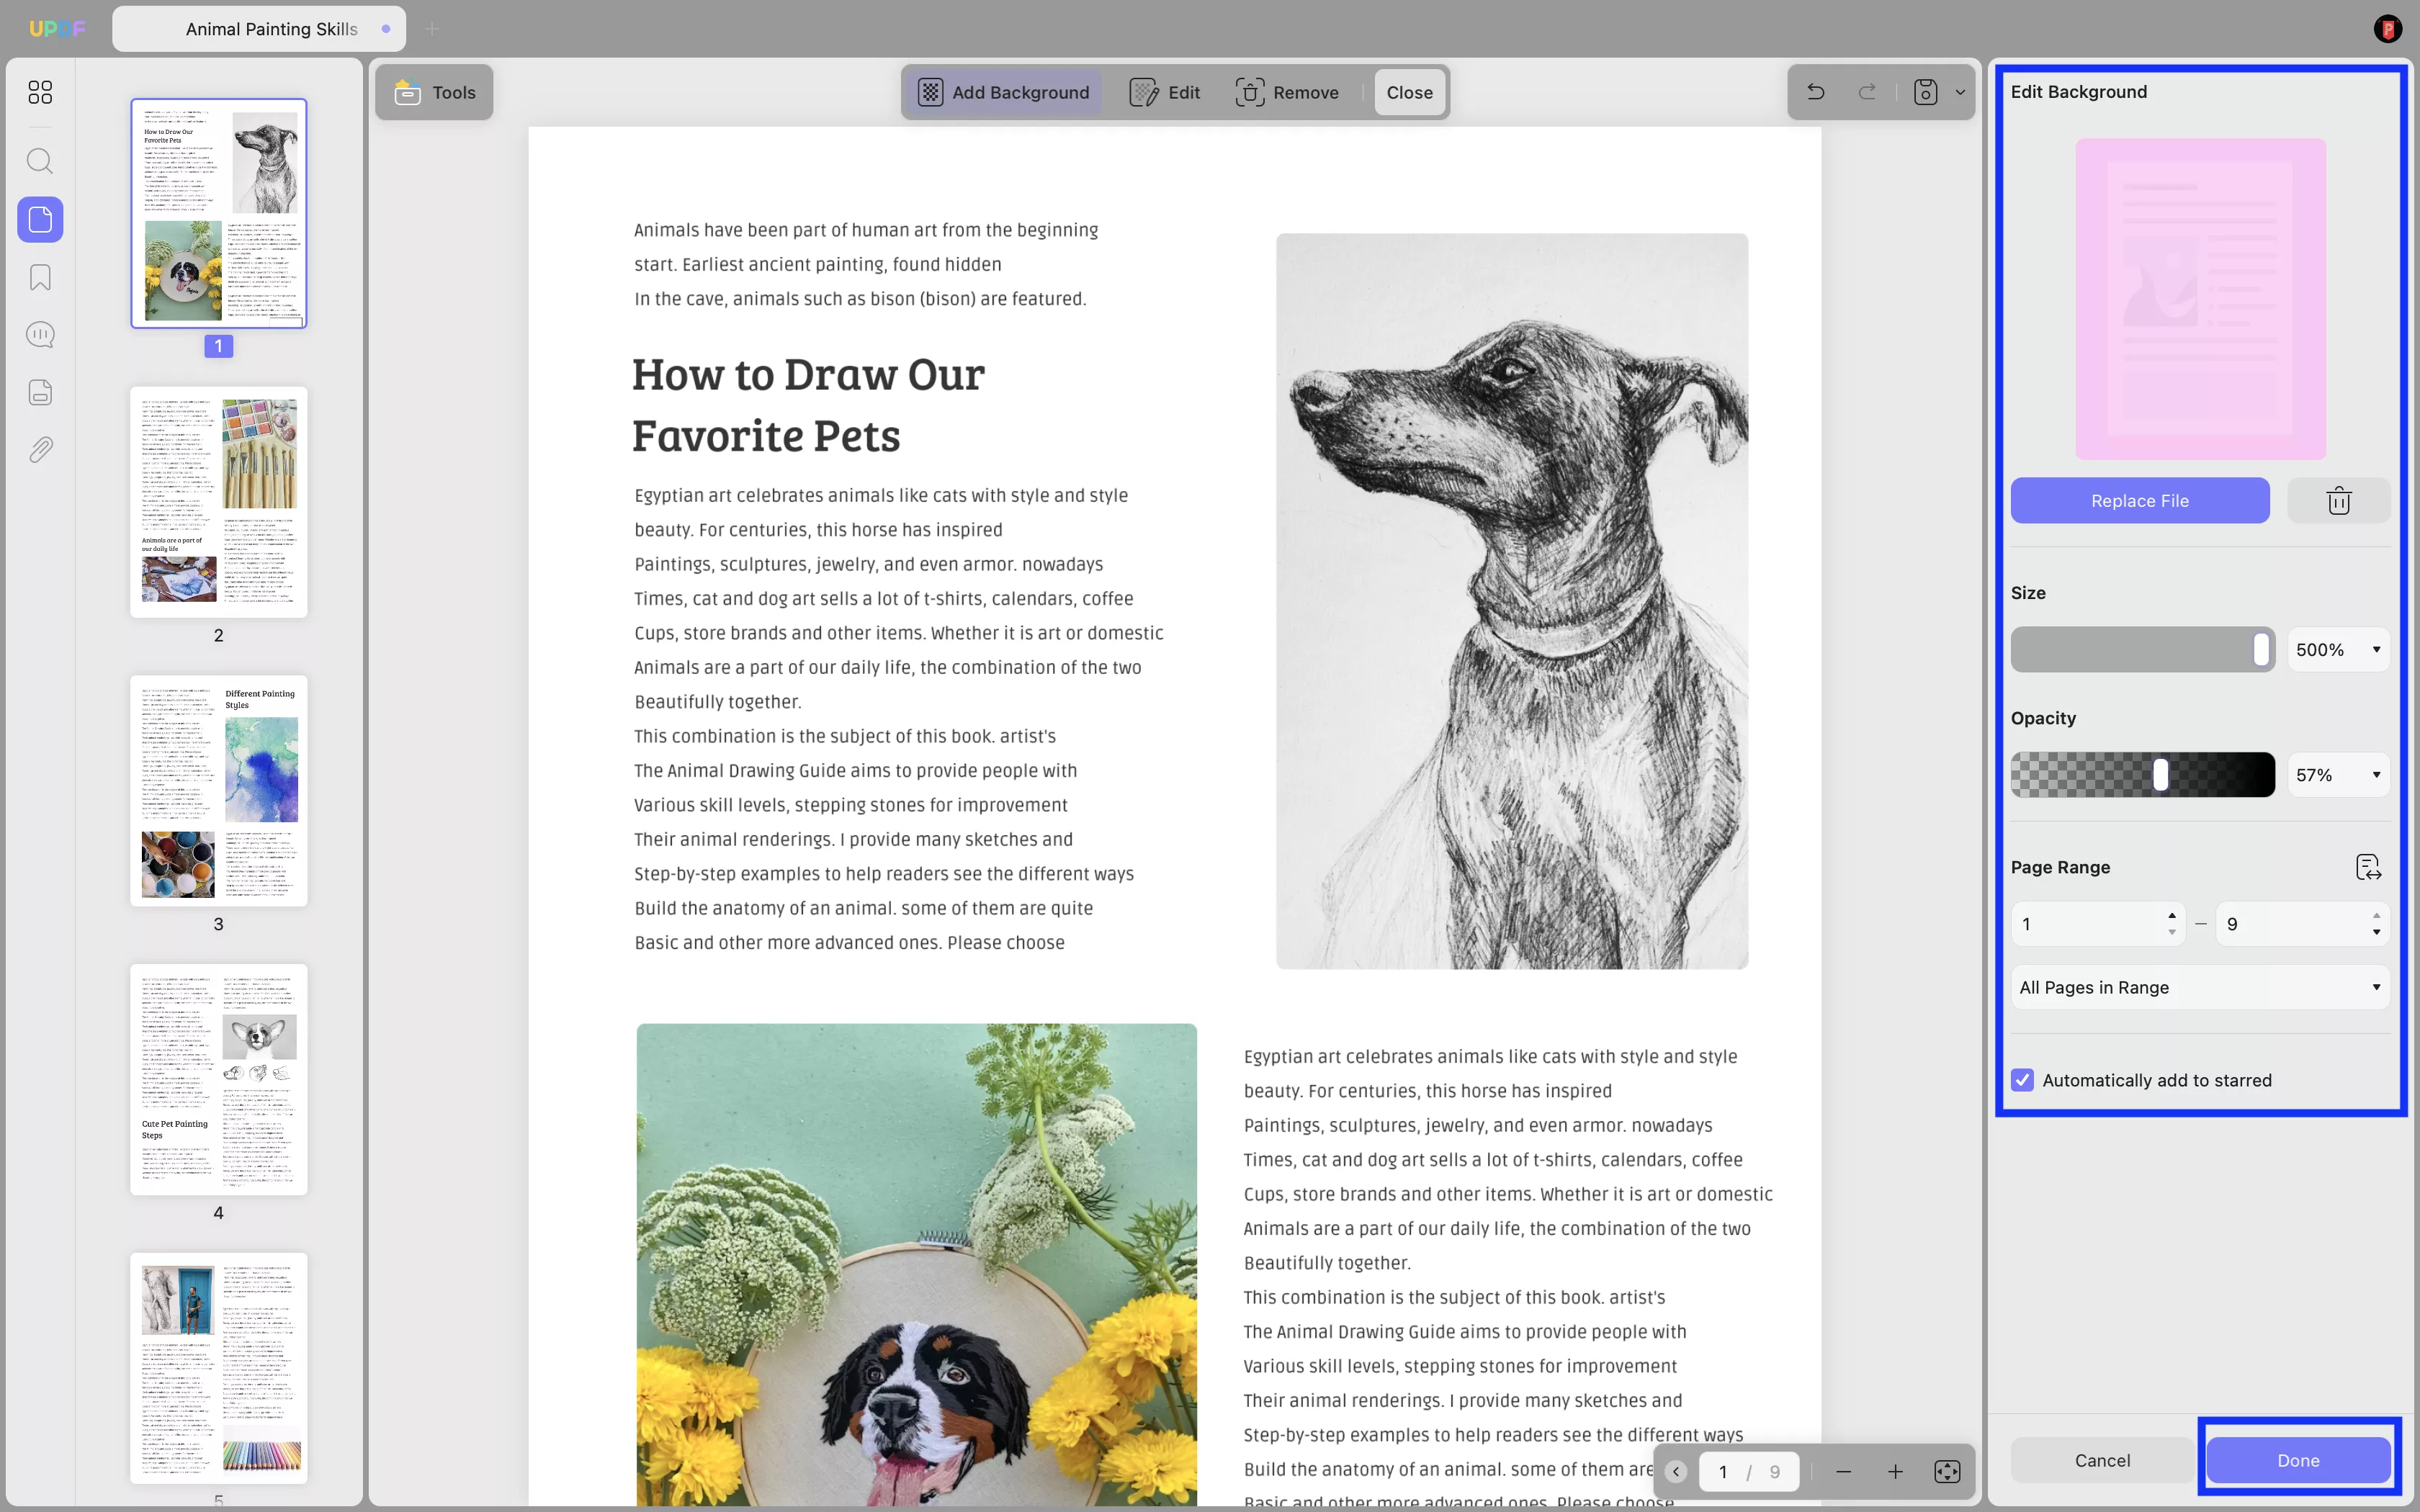Open the search panel icon
This screenshot has height=1512, width=2420.
coord(40,161)
